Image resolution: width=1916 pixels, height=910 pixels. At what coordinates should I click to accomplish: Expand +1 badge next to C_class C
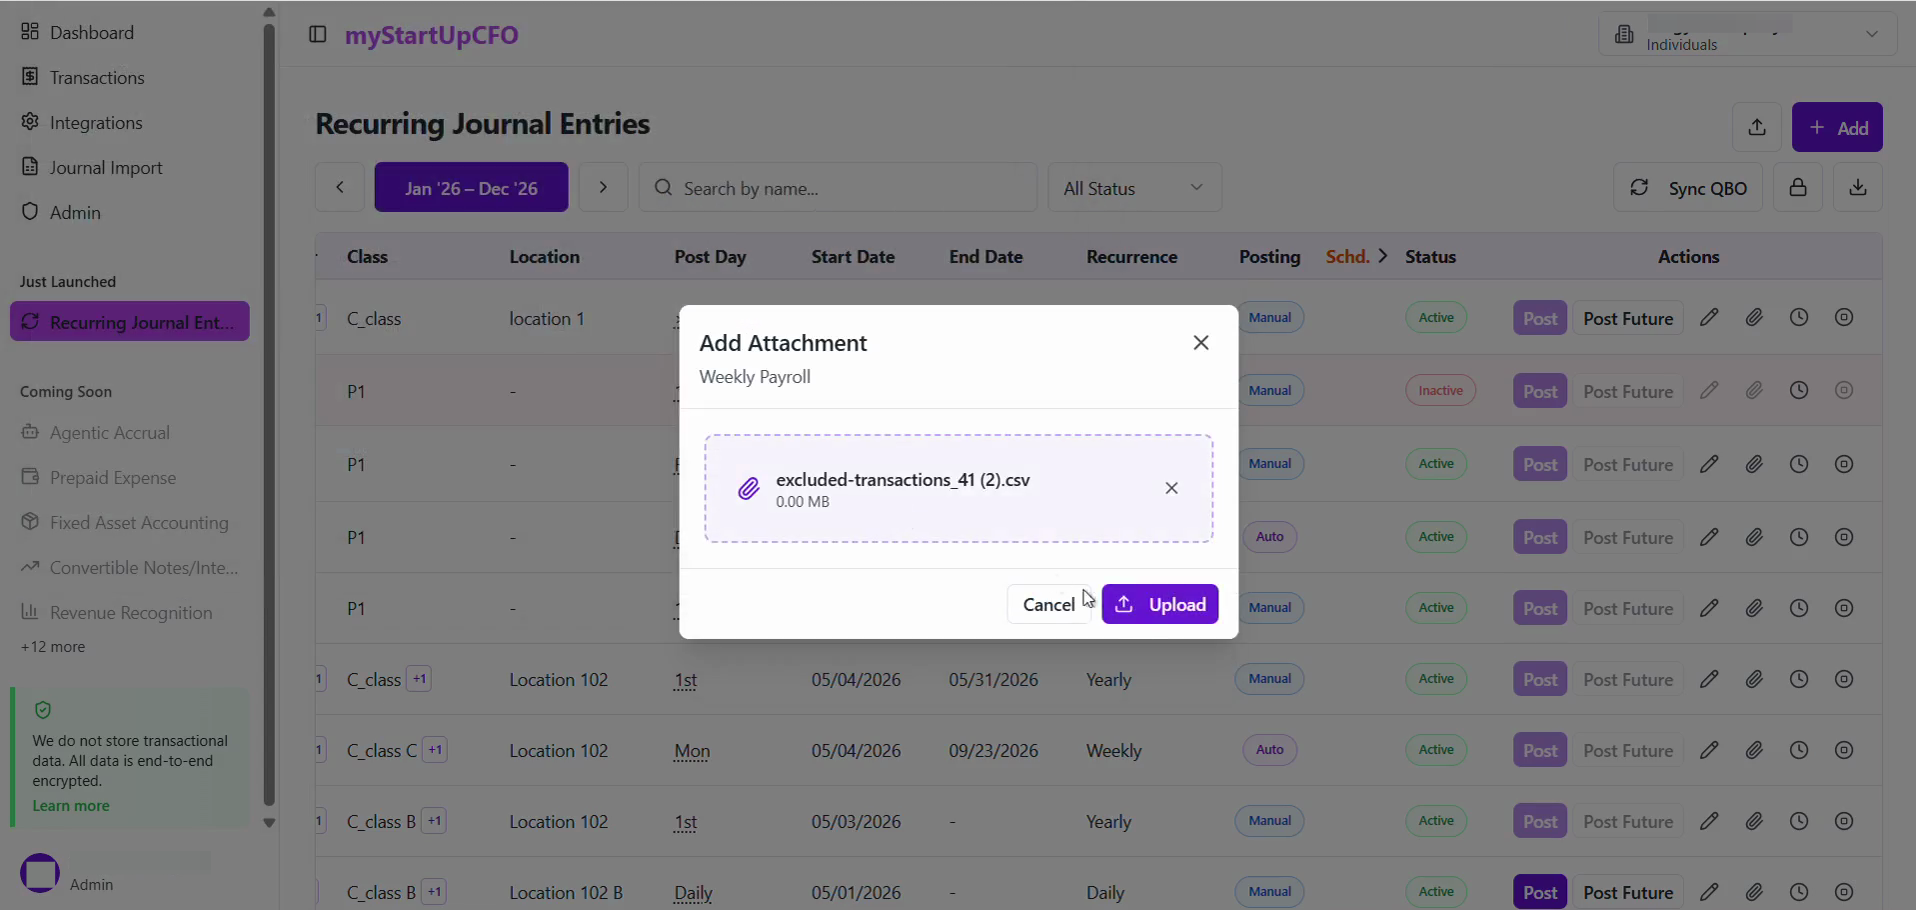[x=435, y=750]
